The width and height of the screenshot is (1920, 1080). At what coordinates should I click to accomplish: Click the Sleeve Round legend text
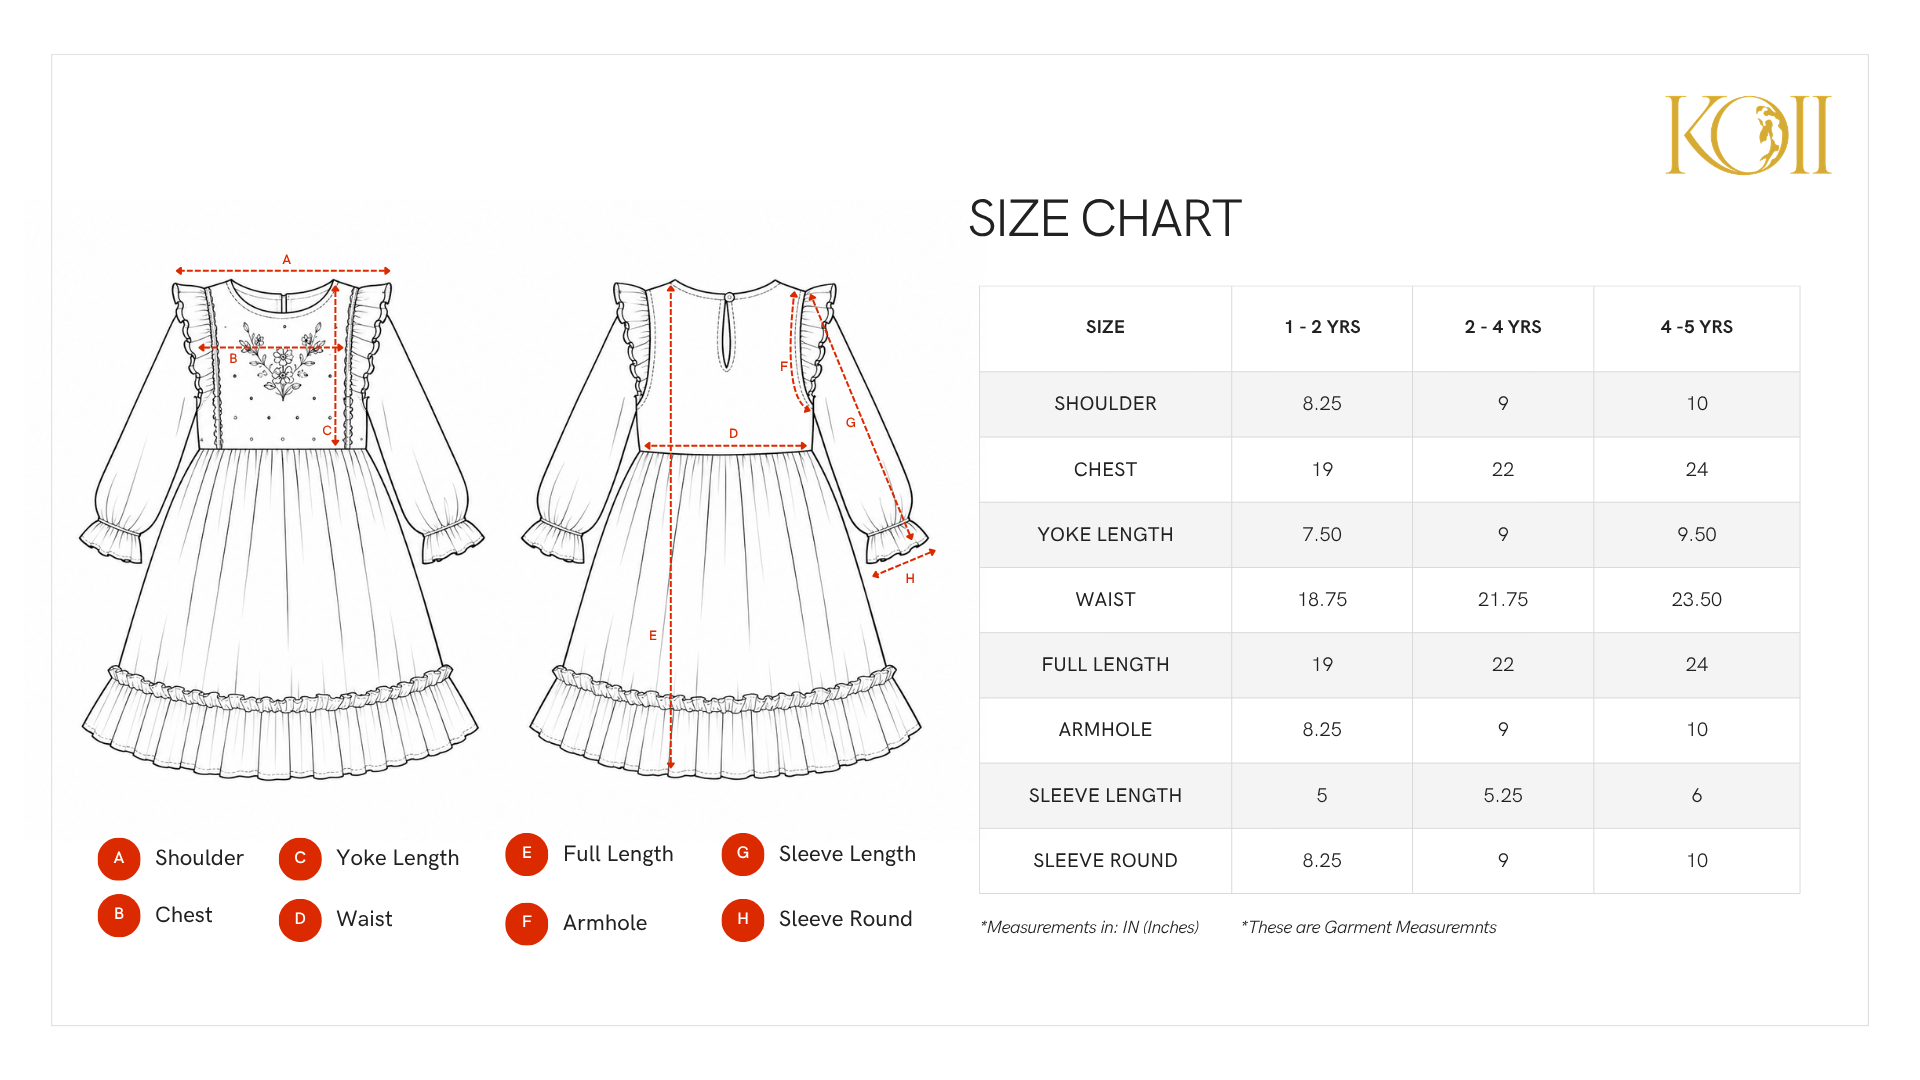coord(846,918)
